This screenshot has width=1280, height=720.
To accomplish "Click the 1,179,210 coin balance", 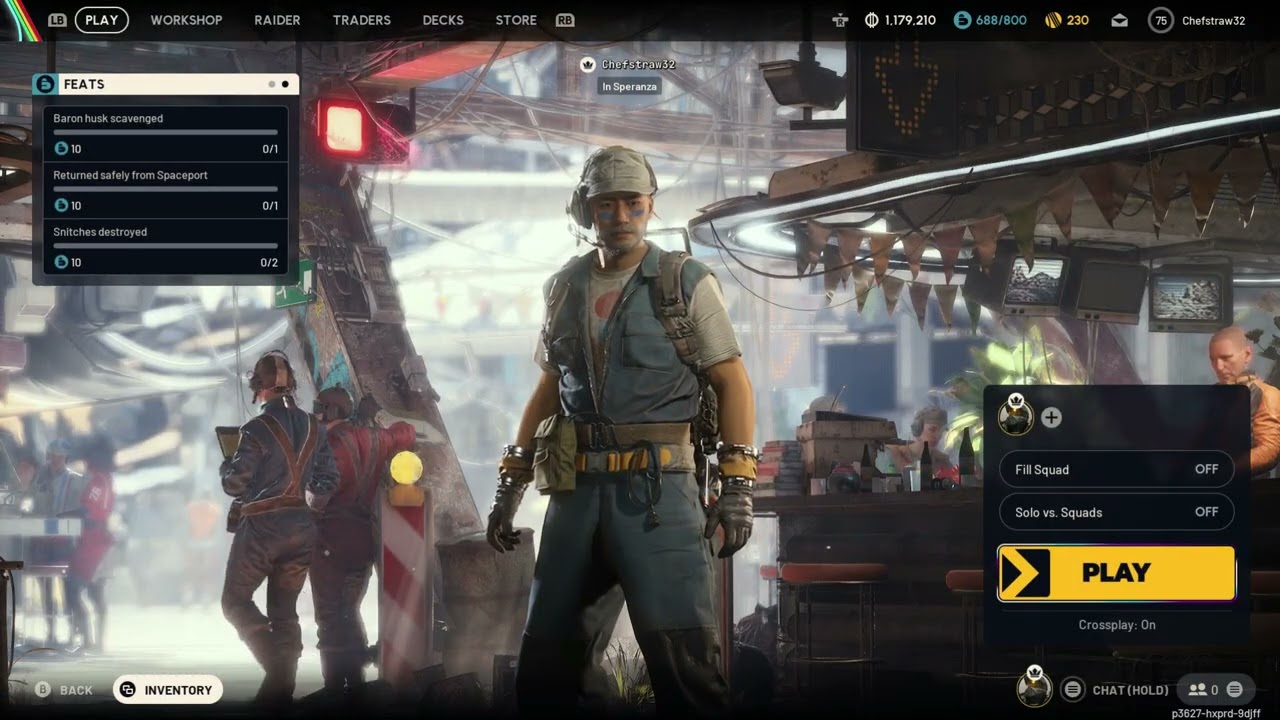I will [910, 20].
